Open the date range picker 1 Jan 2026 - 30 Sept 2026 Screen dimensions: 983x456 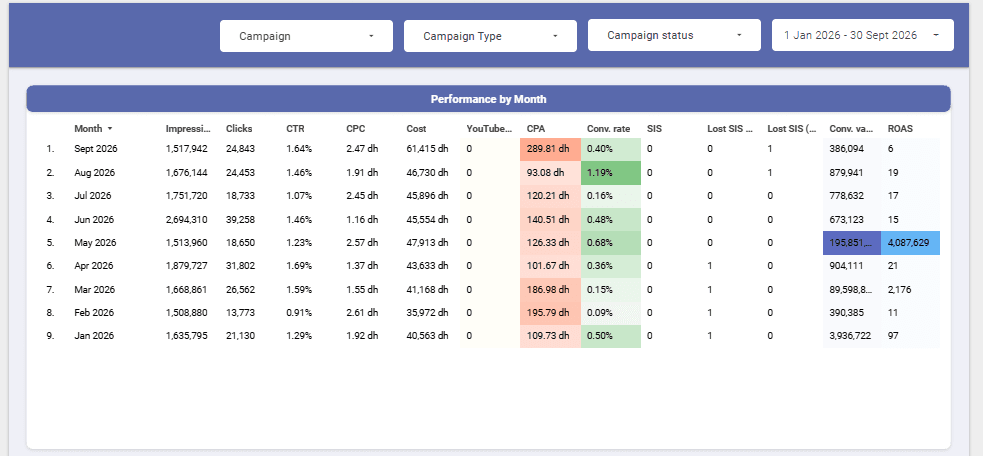coord(863,35)
